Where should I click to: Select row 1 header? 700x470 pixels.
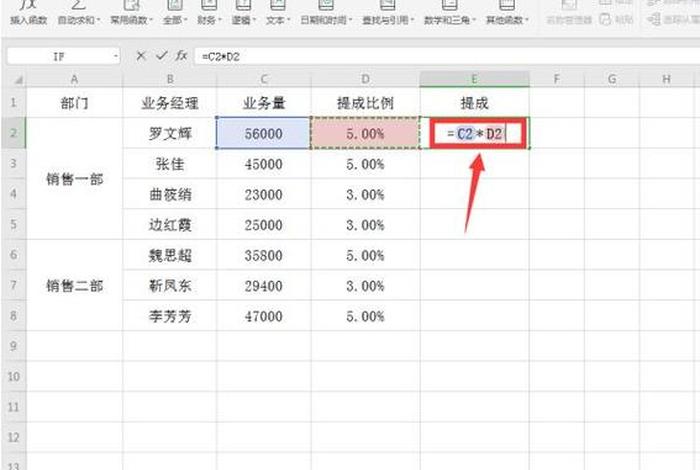click(x=13, y=103)
